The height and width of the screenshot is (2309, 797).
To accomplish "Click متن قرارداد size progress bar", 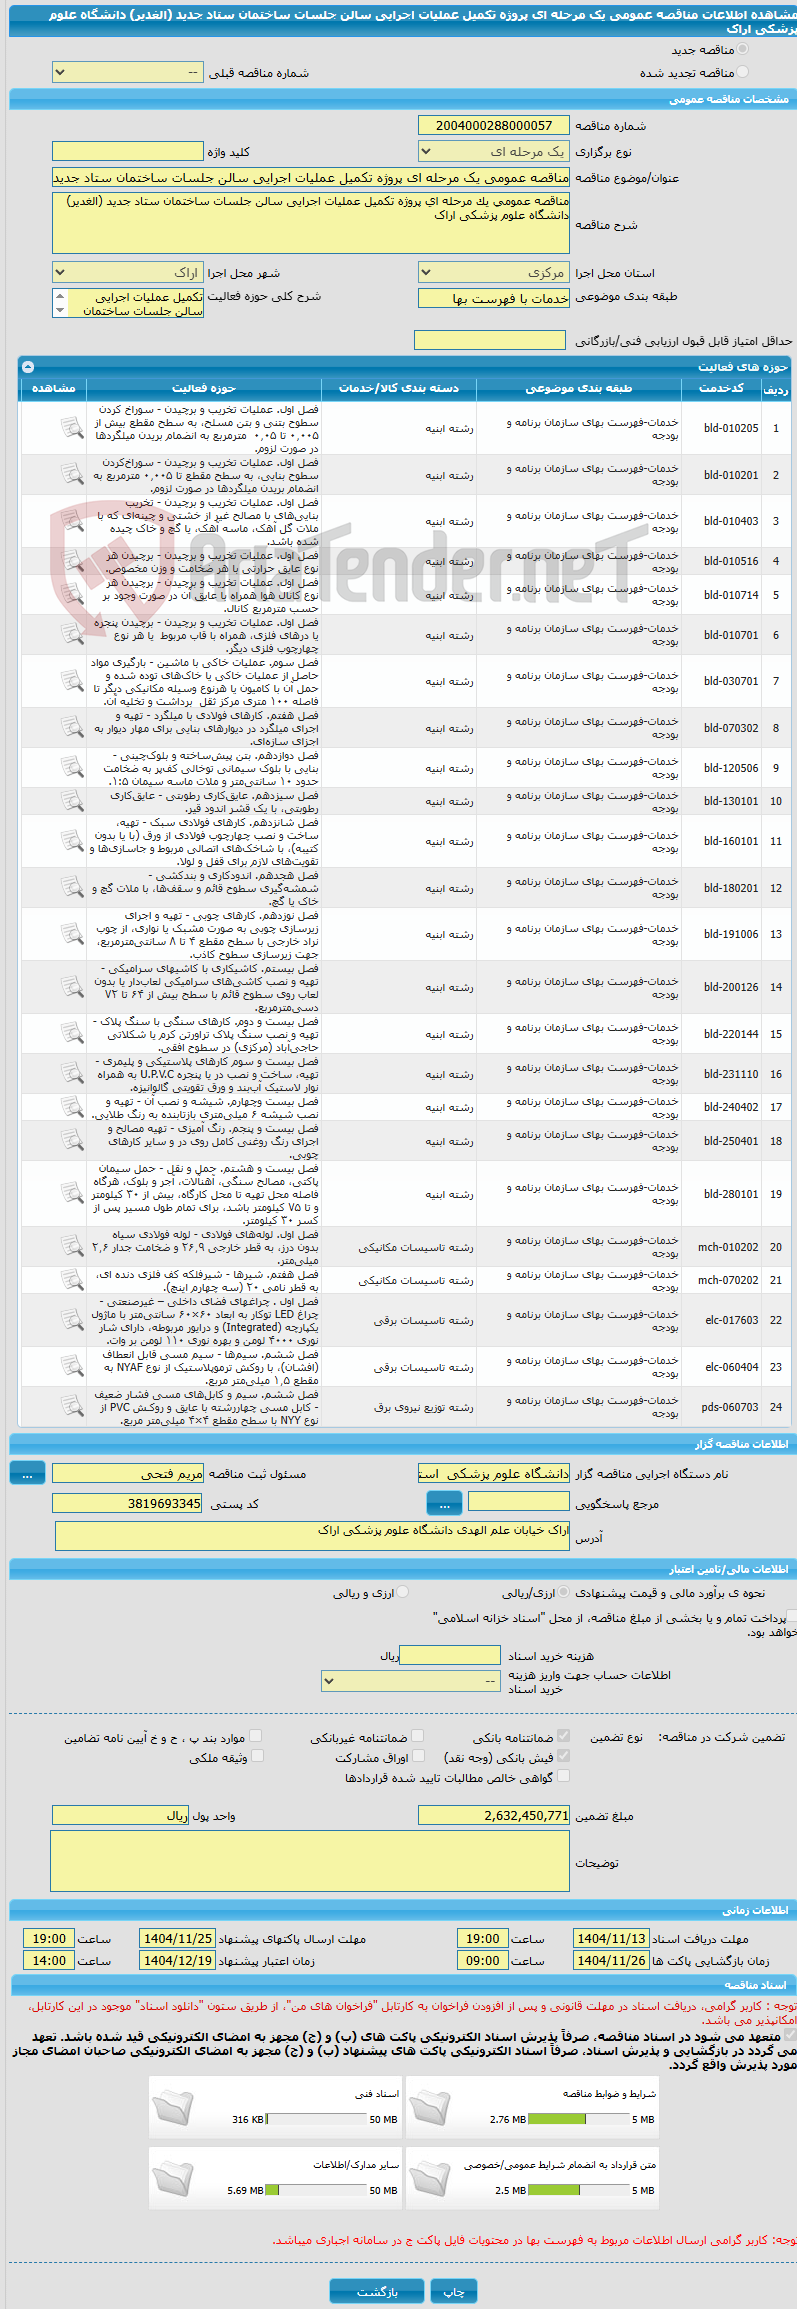I will coord(578,2190).
